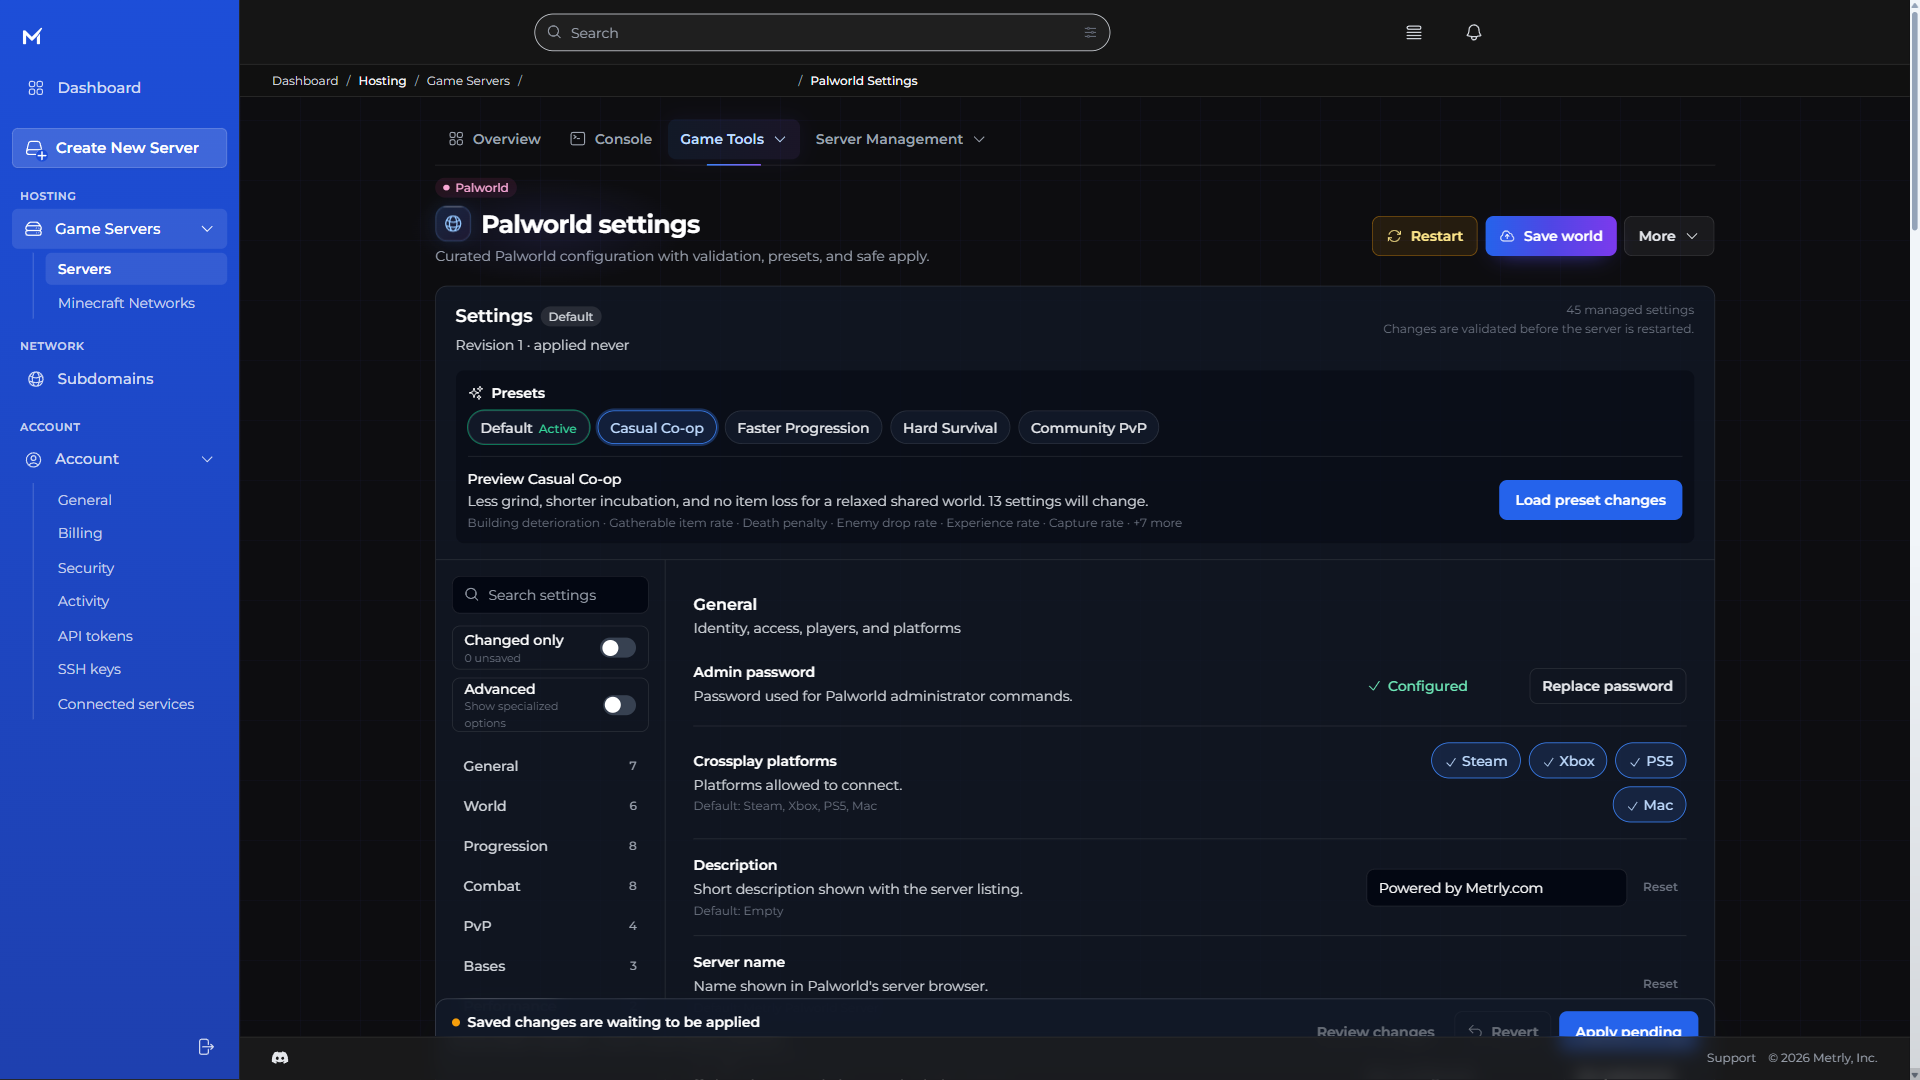This screenshot has width=1920, height=1080.
Task: Click the Overview grid icon
Action: (456, 139)
